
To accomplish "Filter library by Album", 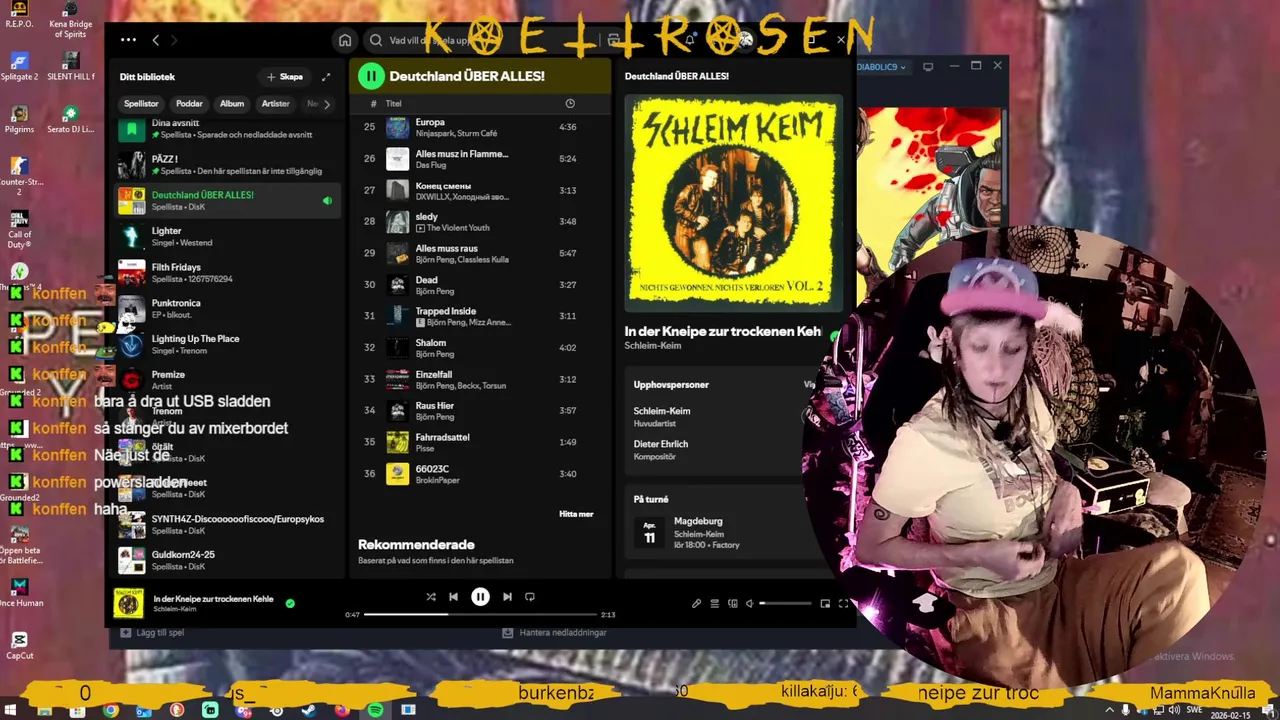I will click(x=232, y=104).
